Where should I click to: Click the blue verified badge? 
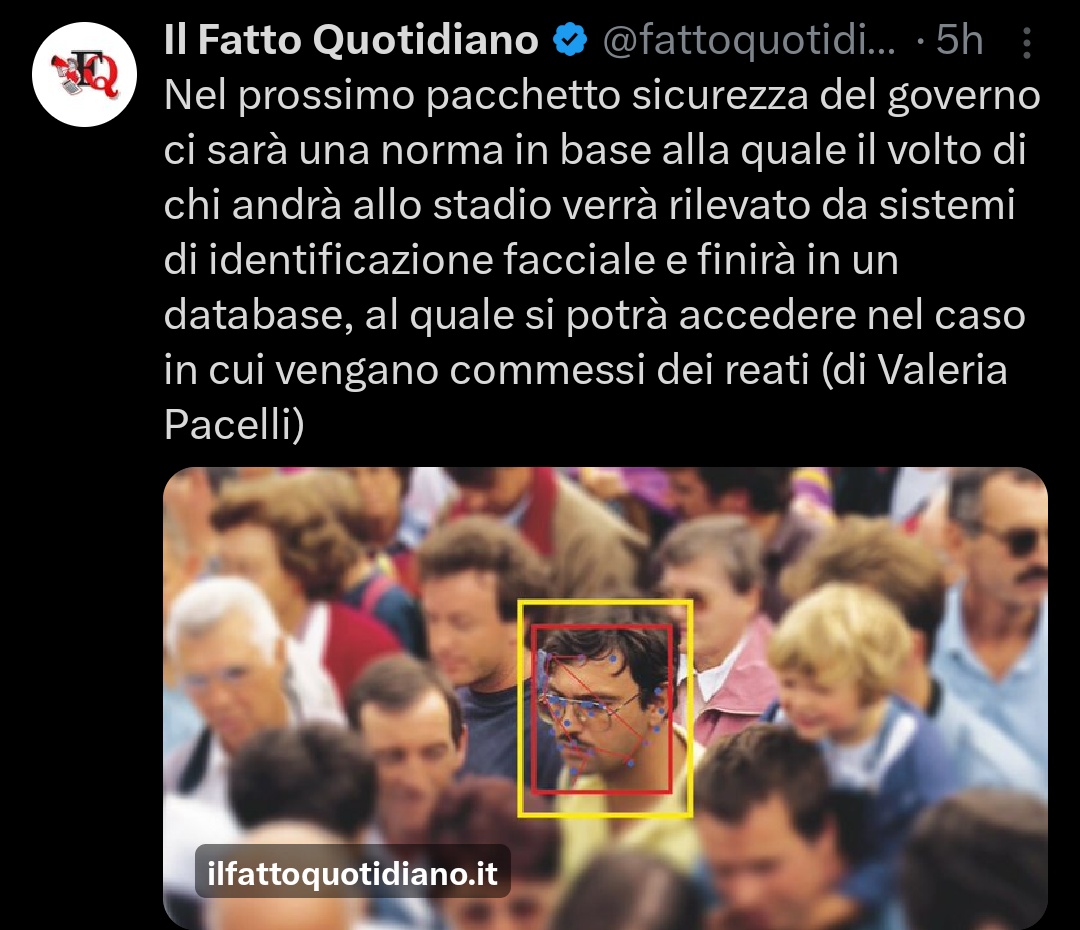pyautogui.click(x=570, y=39)
